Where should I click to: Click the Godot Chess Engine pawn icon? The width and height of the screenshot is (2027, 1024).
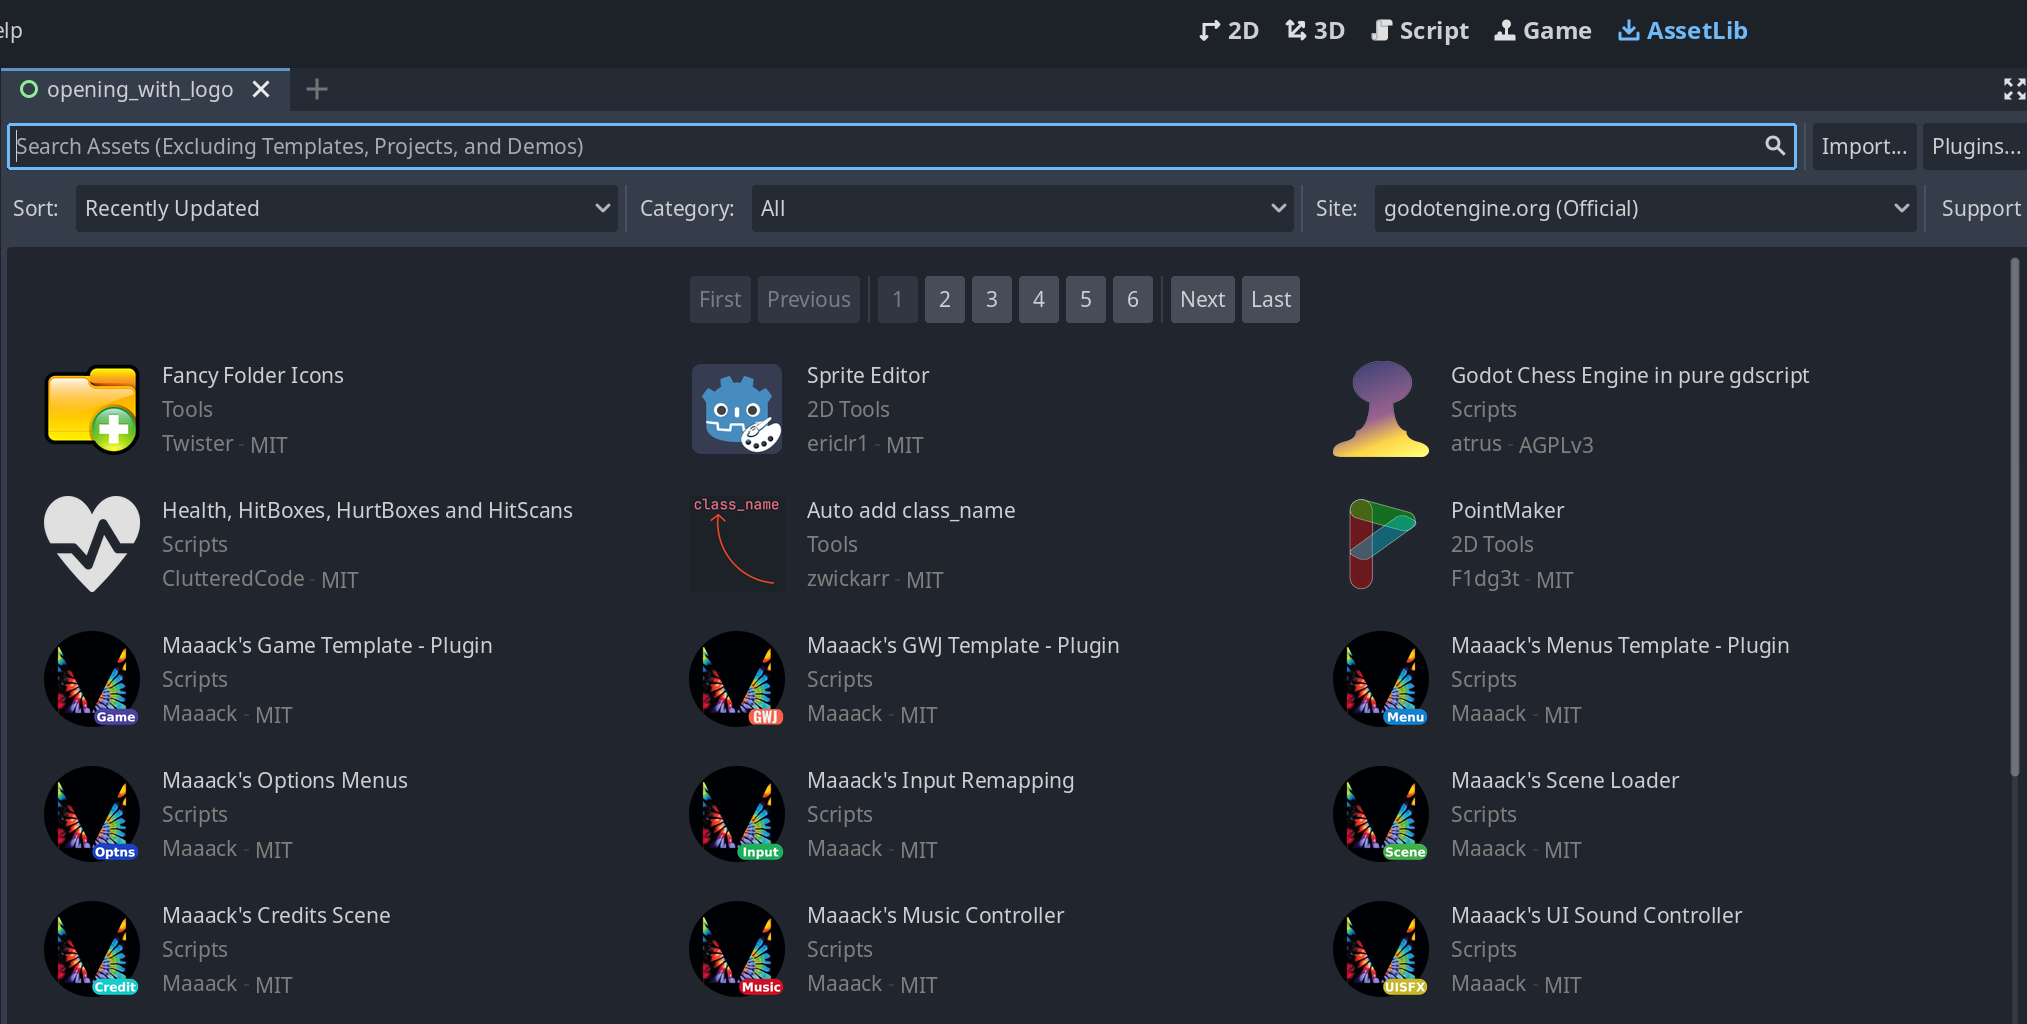click(1381, 409)
